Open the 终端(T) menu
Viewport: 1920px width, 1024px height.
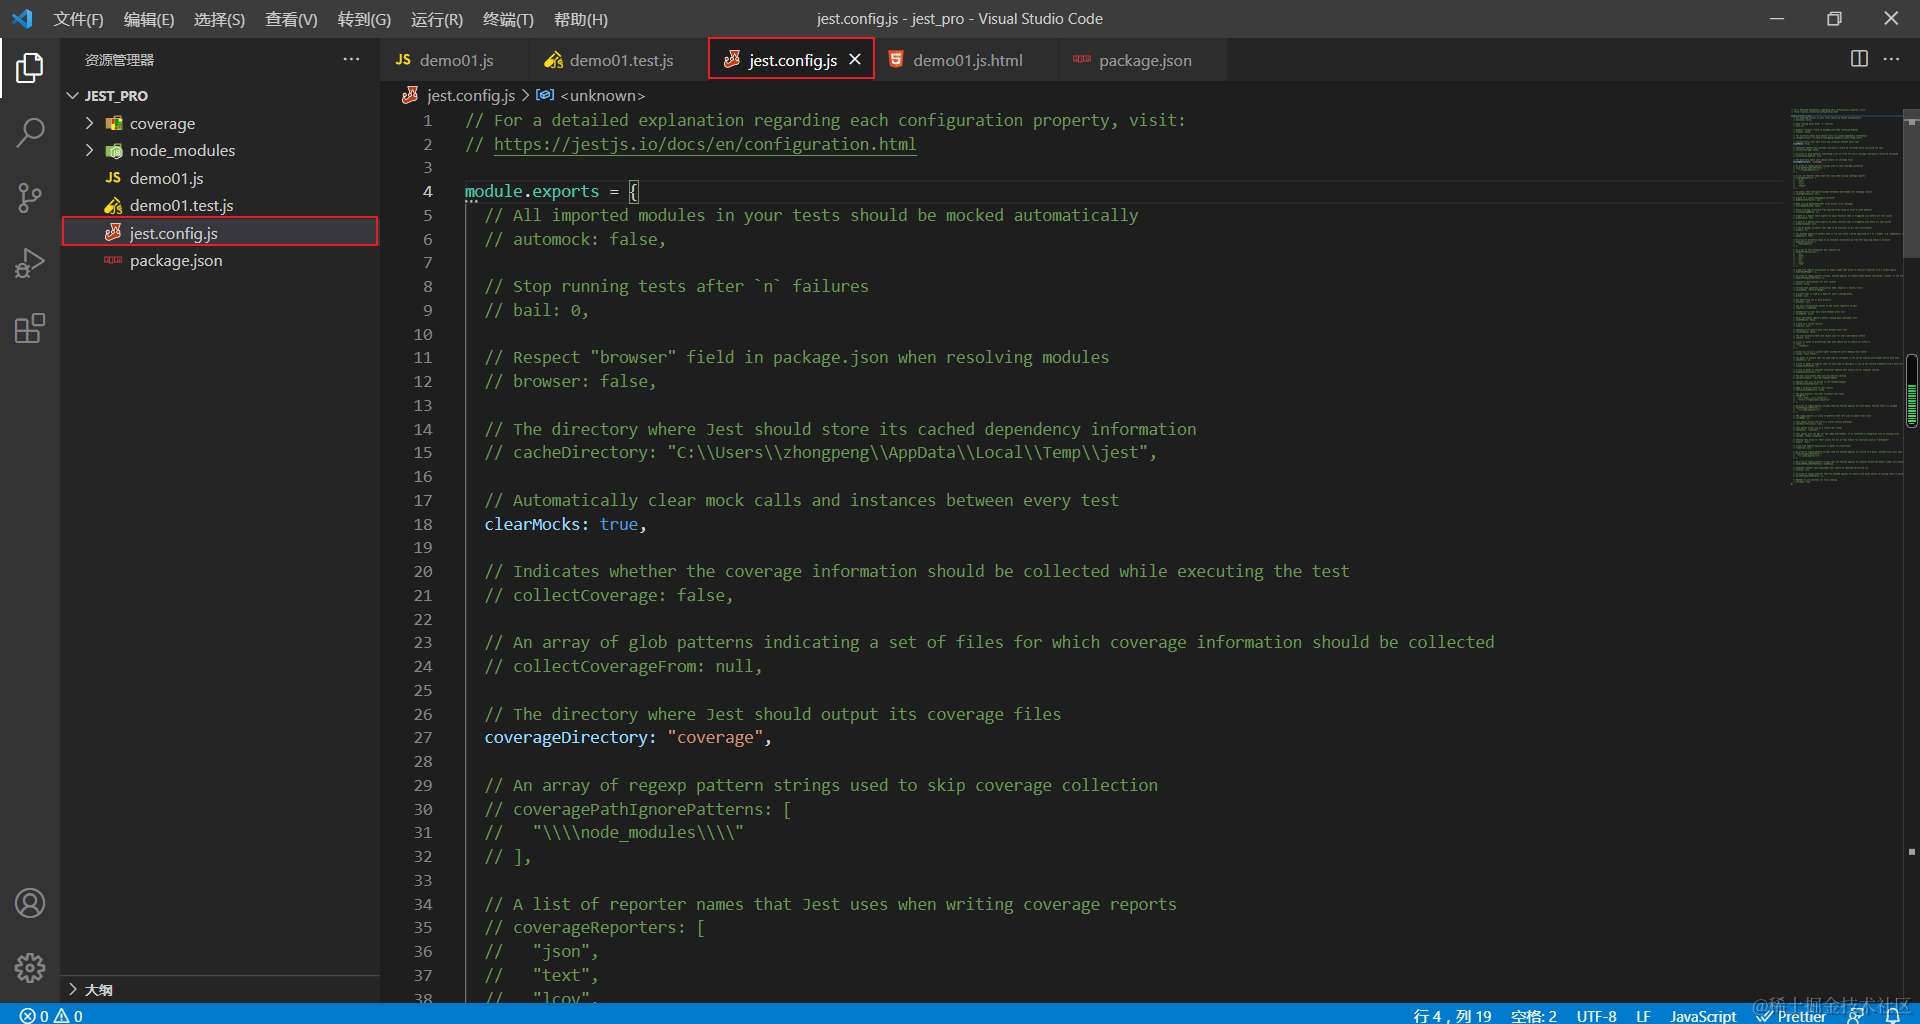coord(508,19)
